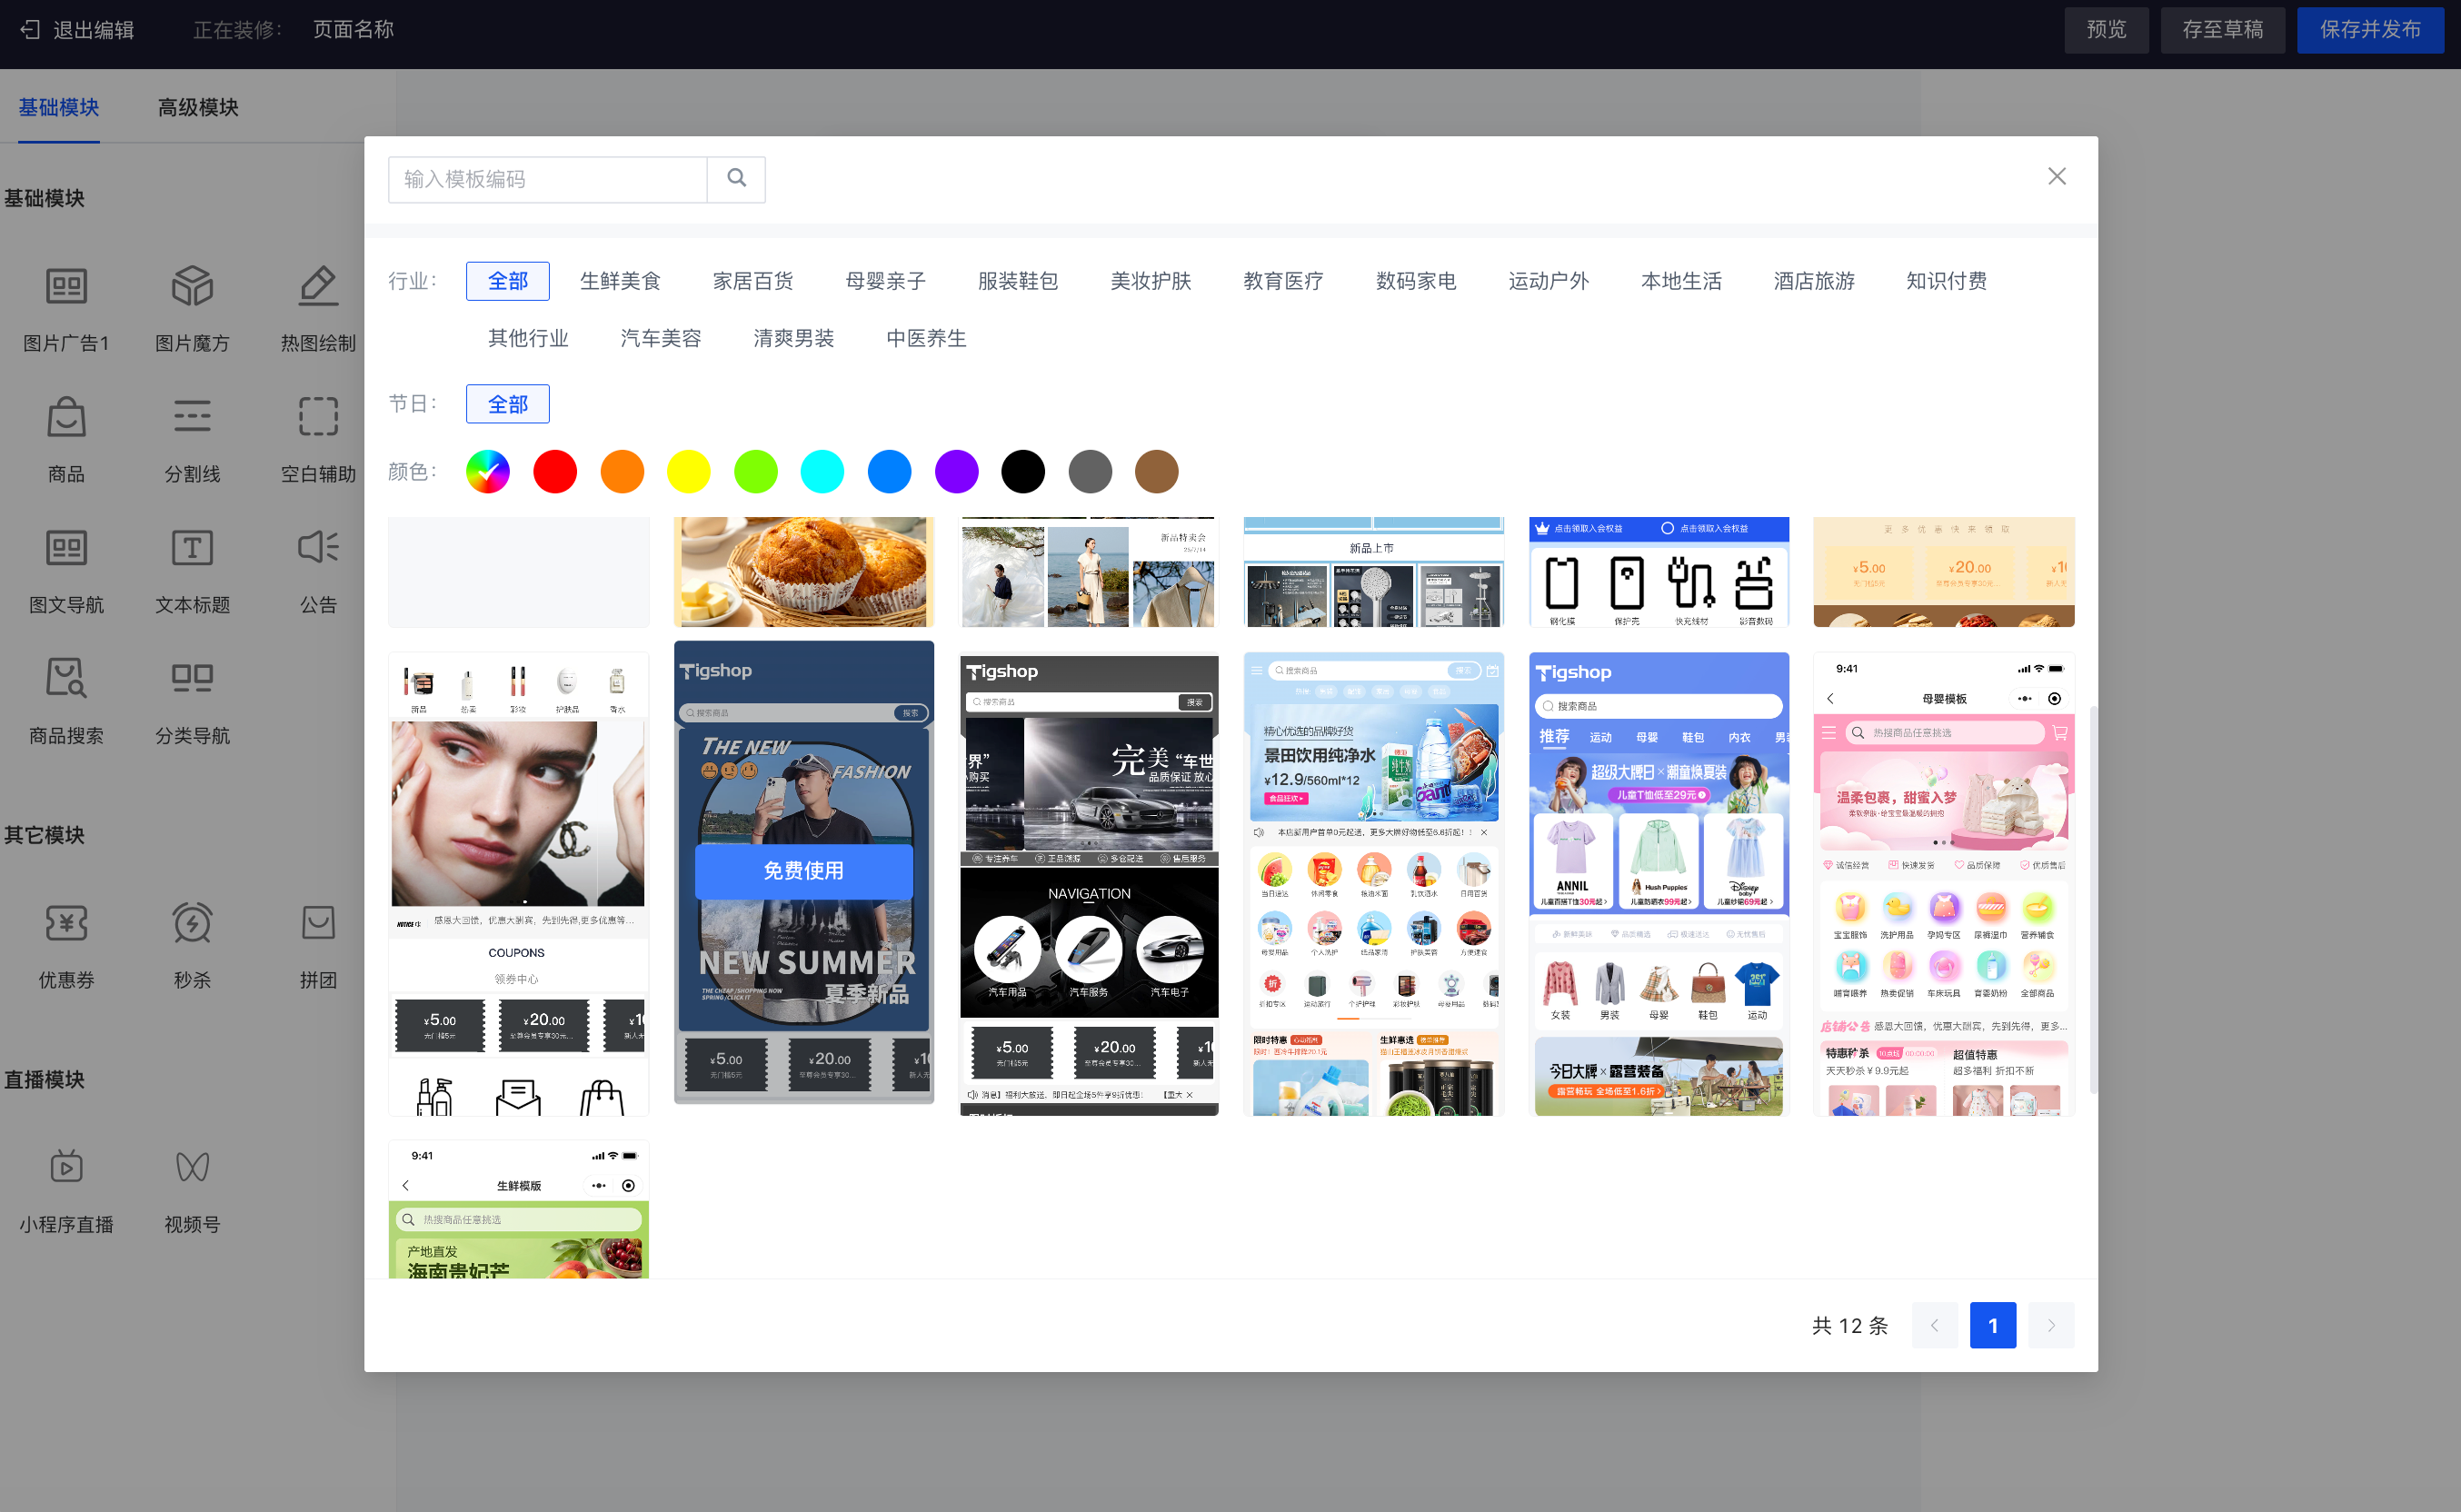Filter industry by 中医养生
Viewport: 2461px width, 1512px height.
point(927,339)
